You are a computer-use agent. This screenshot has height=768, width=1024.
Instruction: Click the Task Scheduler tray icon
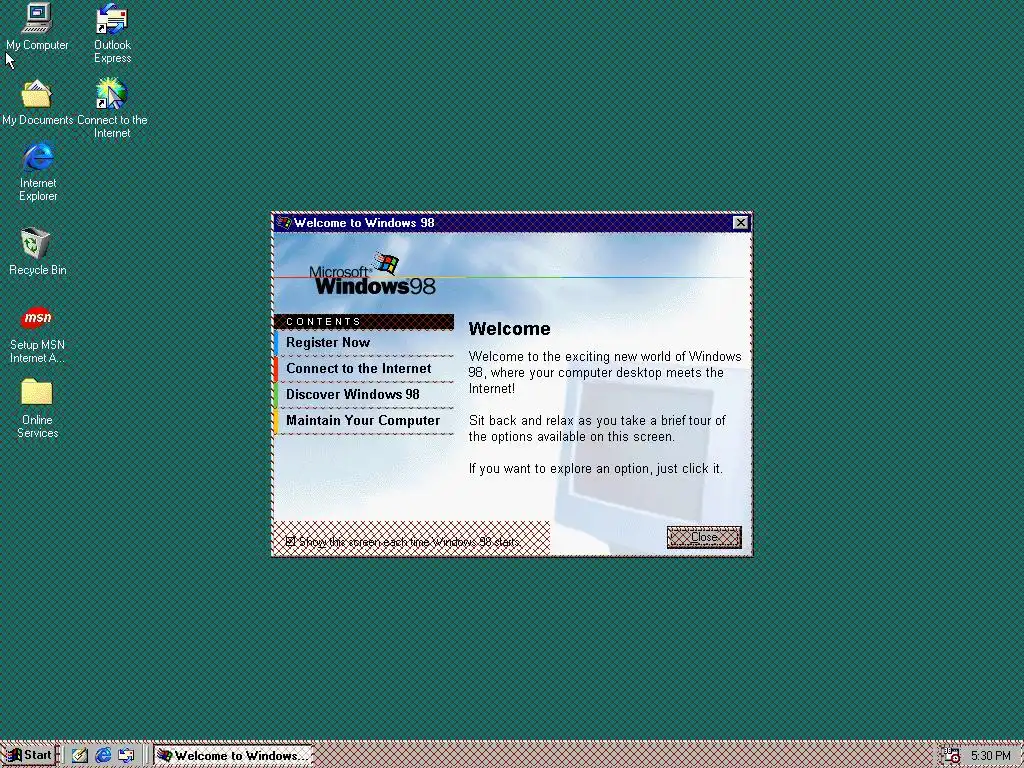pyautogui.click(x=952, y=756)
